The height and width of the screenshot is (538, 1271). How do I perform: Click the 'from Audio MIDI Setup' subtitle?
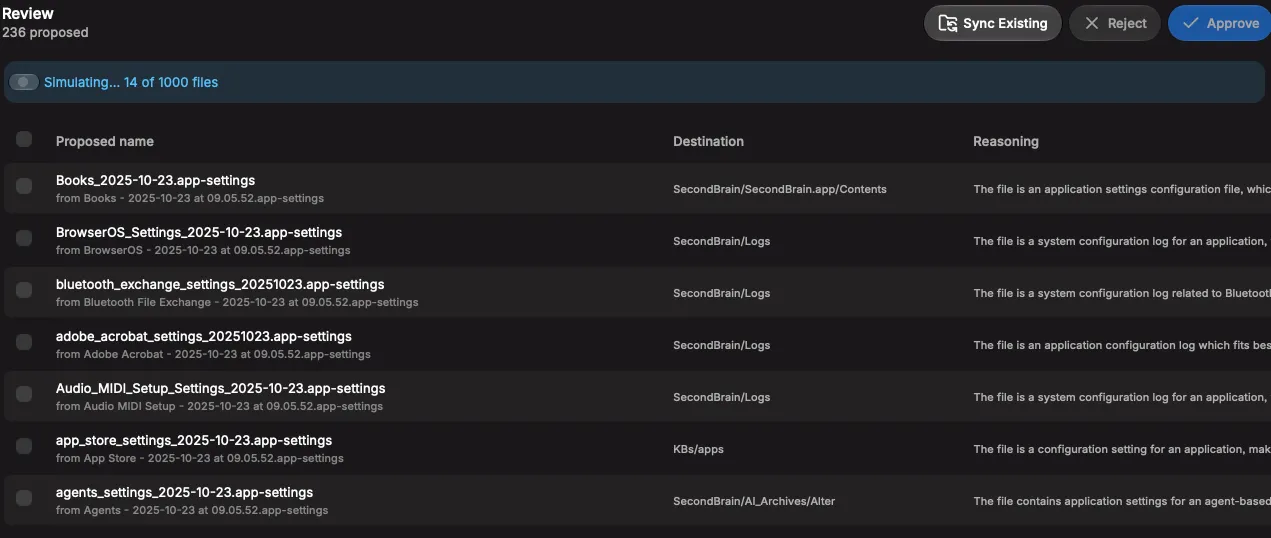219,406
